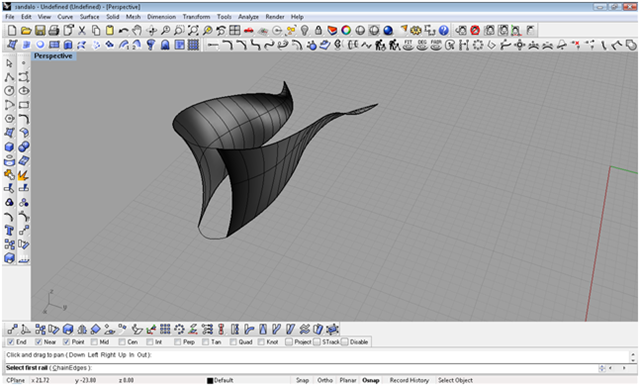Uncheck the Point osnap checkbox
The height and width of the screenshot is (386, 640).
[x=66, y=342]
